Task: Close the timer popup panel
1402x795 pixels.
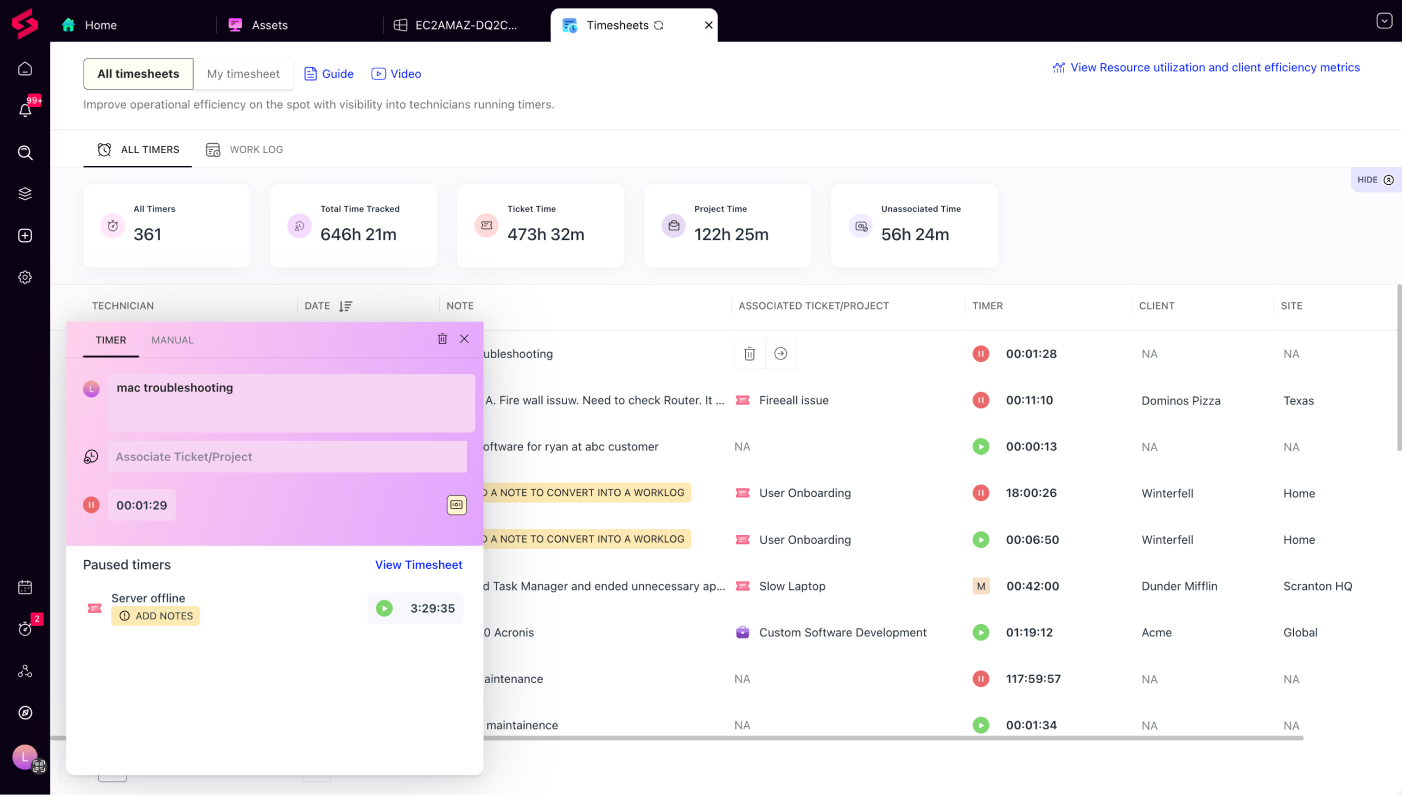Action: coord(464,339)
